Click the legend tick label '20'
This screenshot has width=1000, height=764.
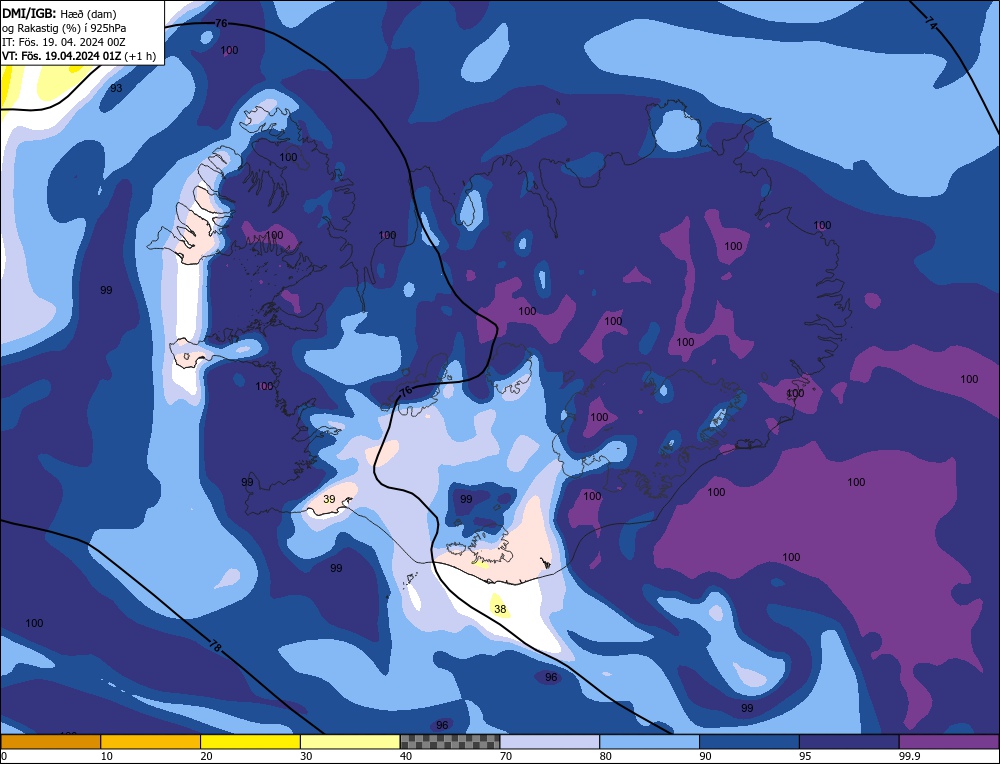tap(206, 756)
